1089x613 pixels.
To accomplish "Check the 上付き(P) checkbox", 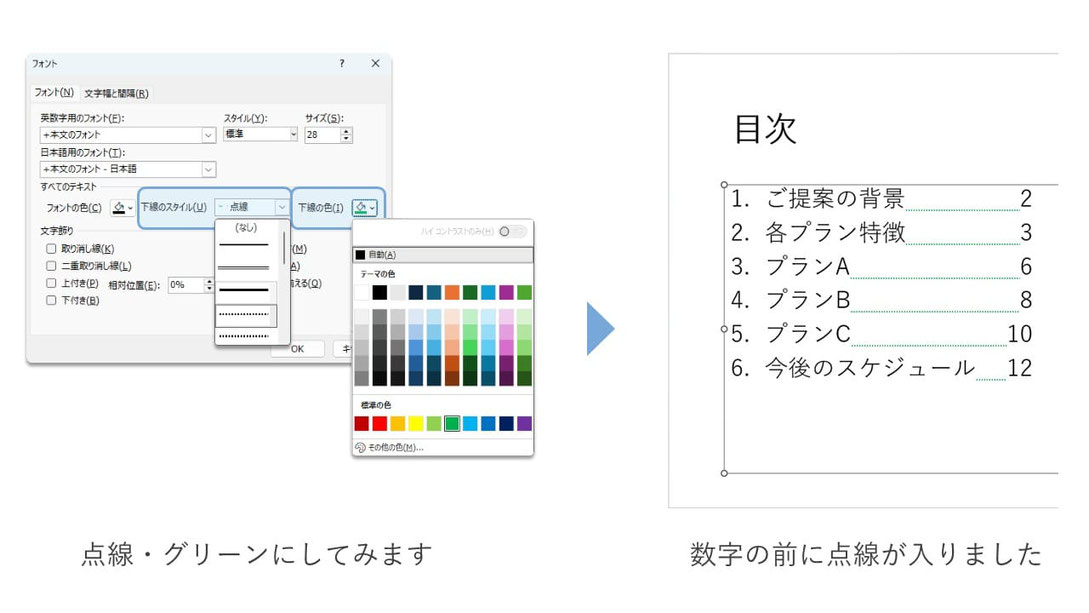I will [51, 283].
